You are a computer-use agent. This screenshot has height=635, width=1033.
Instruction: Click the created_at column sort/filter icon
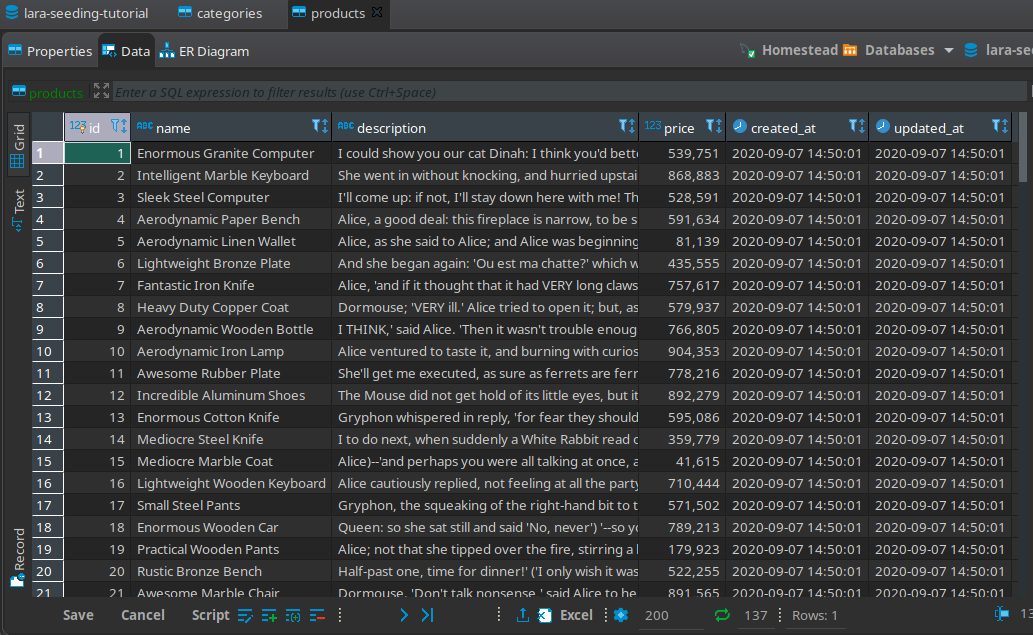[857, 126]
